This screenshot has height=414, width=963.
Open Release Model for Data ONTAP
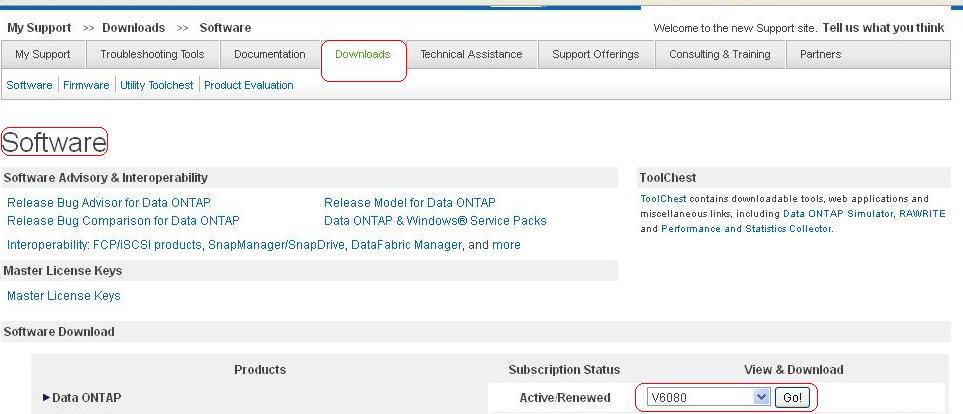point(410,203)
